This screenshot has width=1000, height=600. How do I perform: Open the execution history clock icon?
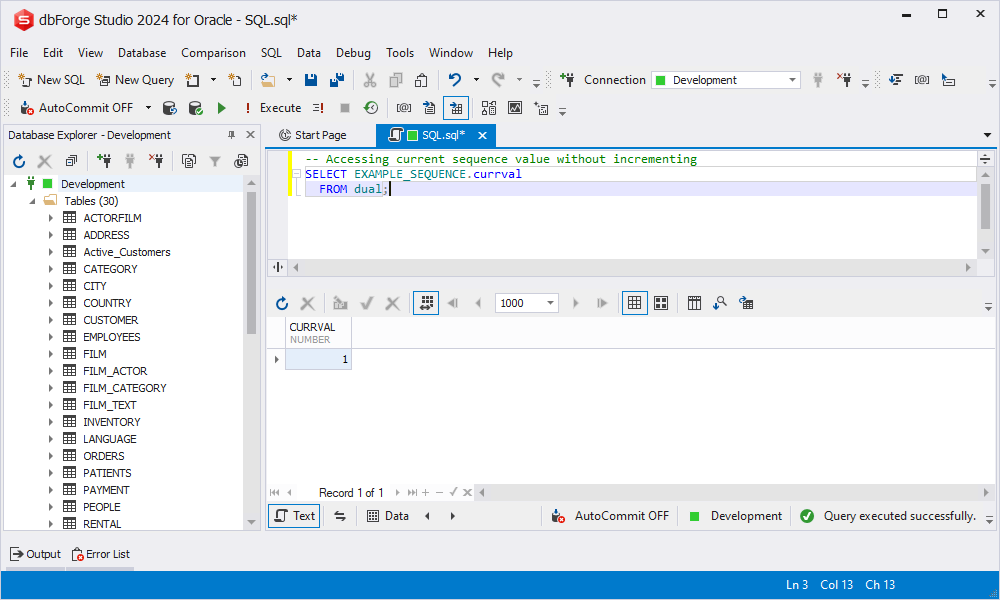click(x=371, y=108)
